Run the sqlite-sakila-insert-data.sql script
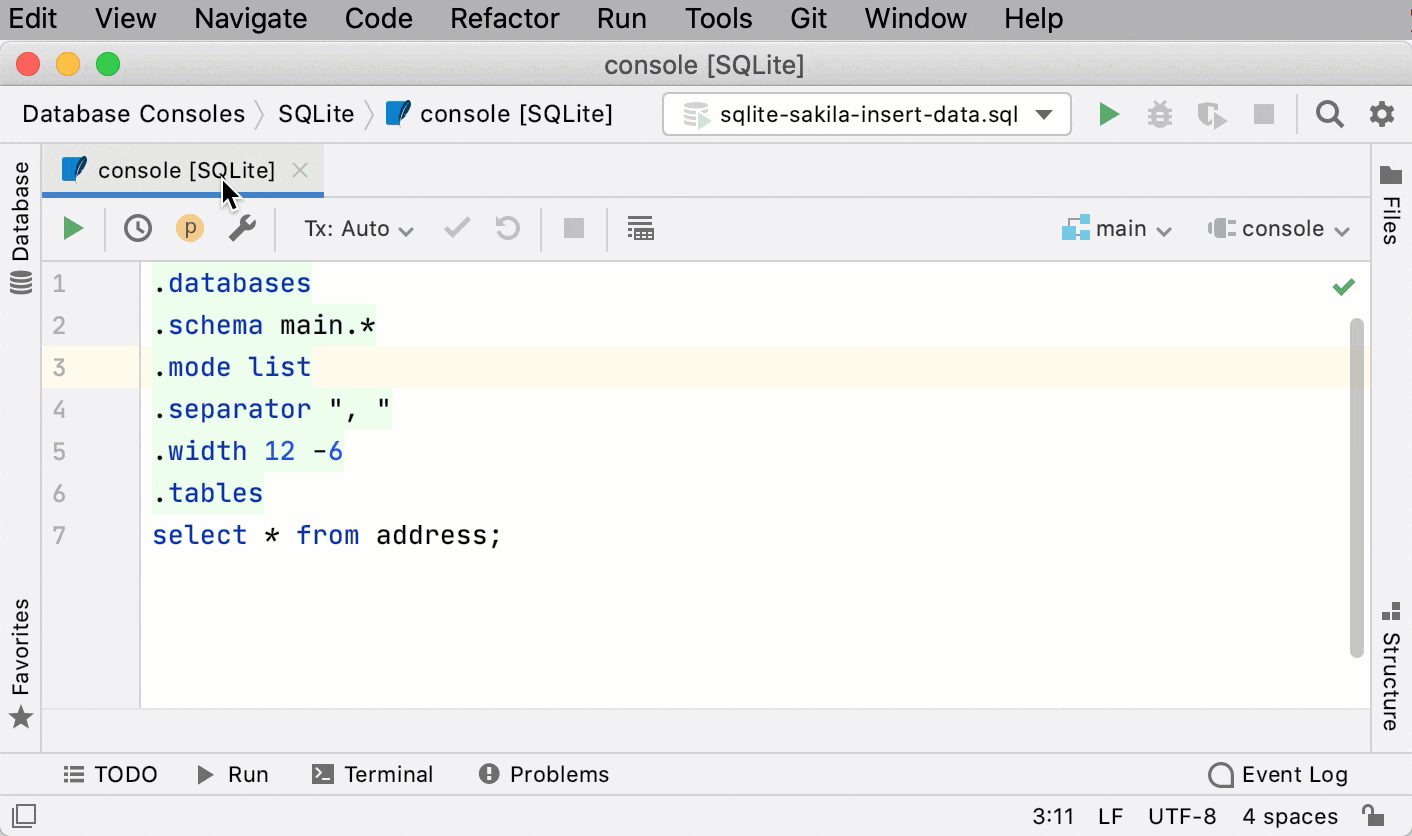1412x836 pixels. pyautogui.click(x=1108, y=114)
